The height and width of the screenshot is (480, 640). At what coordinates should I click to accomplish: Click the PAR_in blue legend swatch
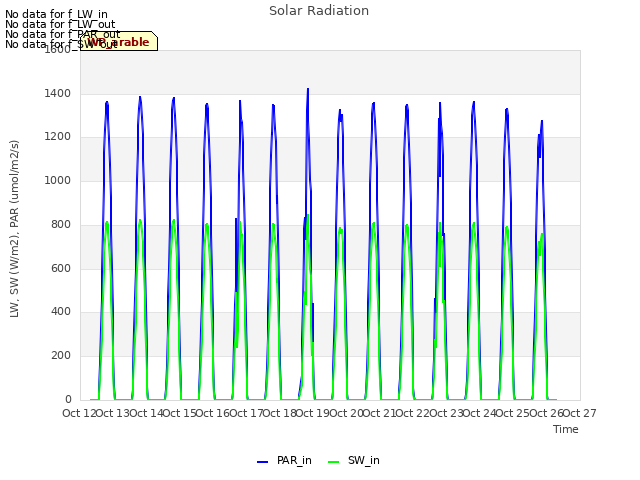pyautogui.click(x=262, y=462)
